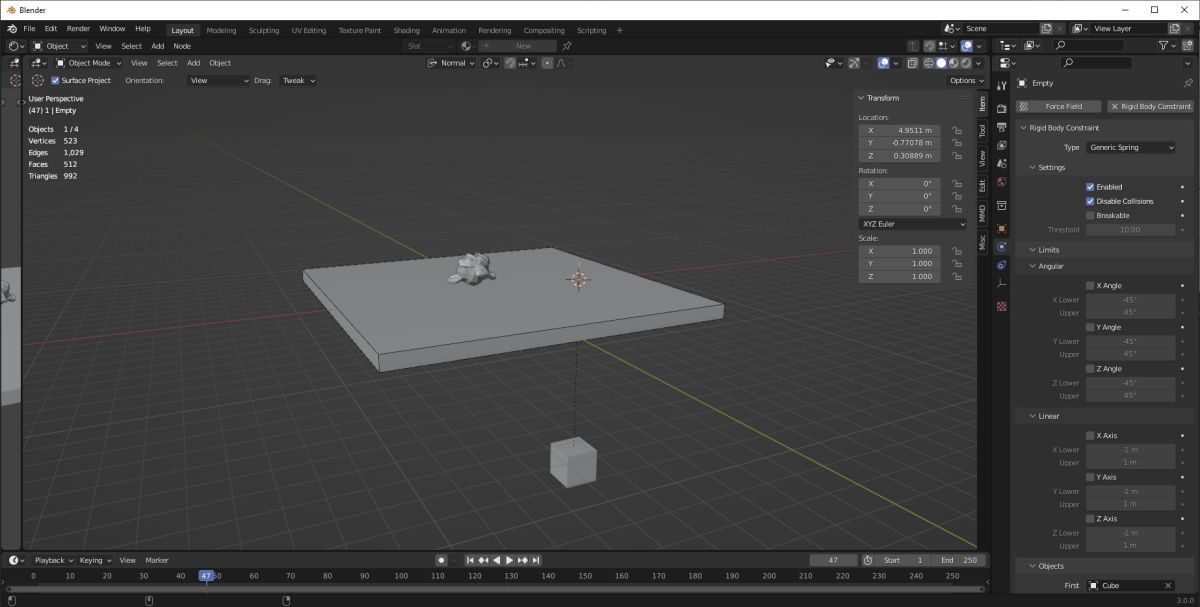Switch viewport to Solid shading
This screenshot has height=607, width=1200.
[941, 63]
